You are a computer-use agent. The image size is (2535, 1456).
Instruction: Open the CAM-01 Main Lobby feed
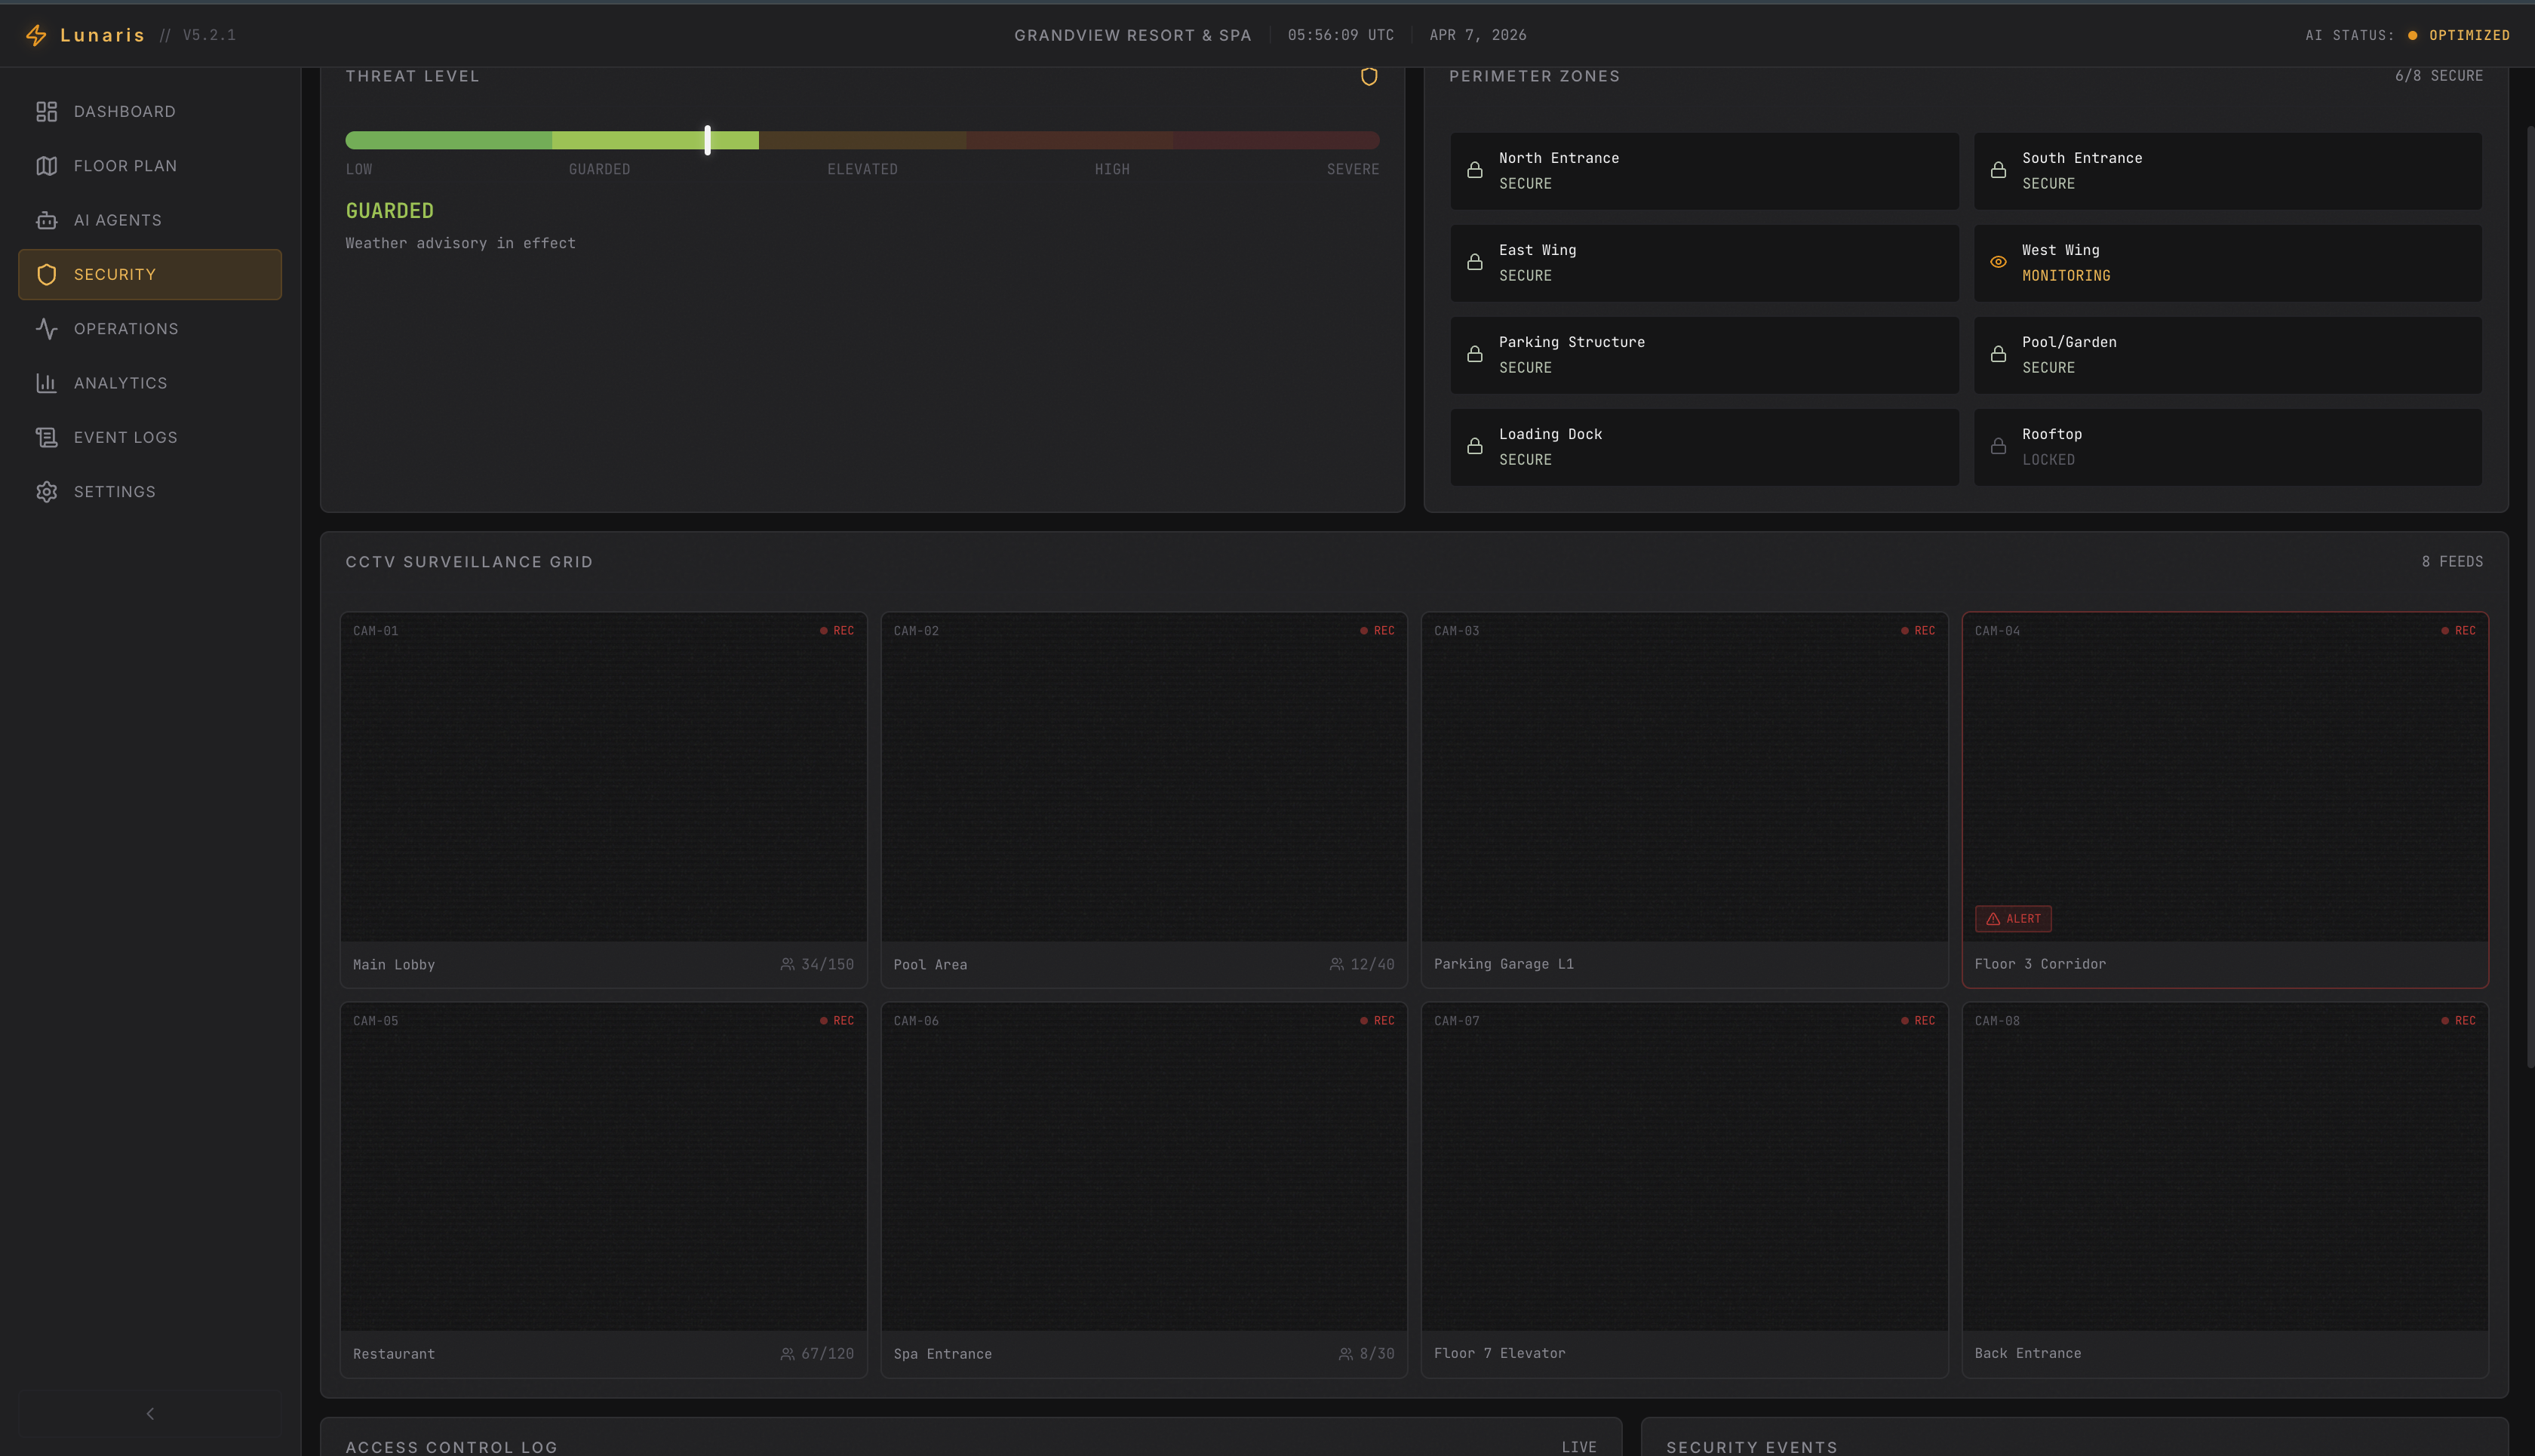point(603,777)
